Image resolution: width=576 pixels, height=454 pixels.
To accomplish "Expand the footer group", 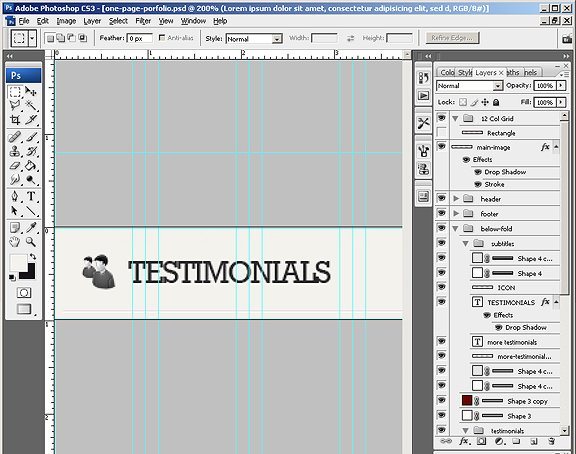I will (x=456, y=213).
